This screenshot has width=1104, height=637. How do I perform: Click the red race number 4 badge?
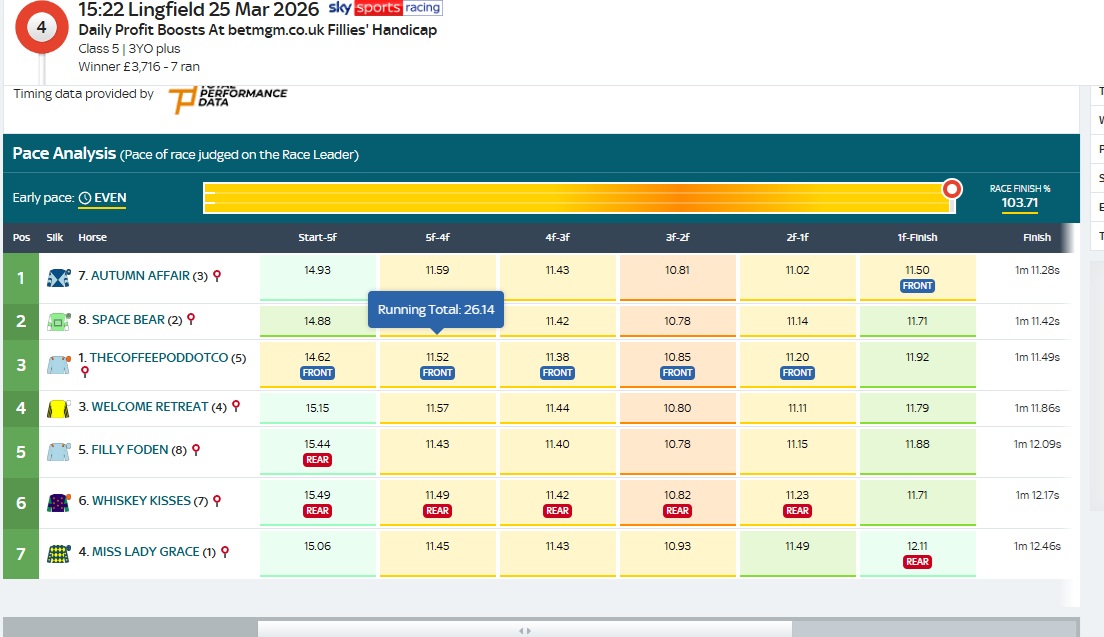pos(41,28)
